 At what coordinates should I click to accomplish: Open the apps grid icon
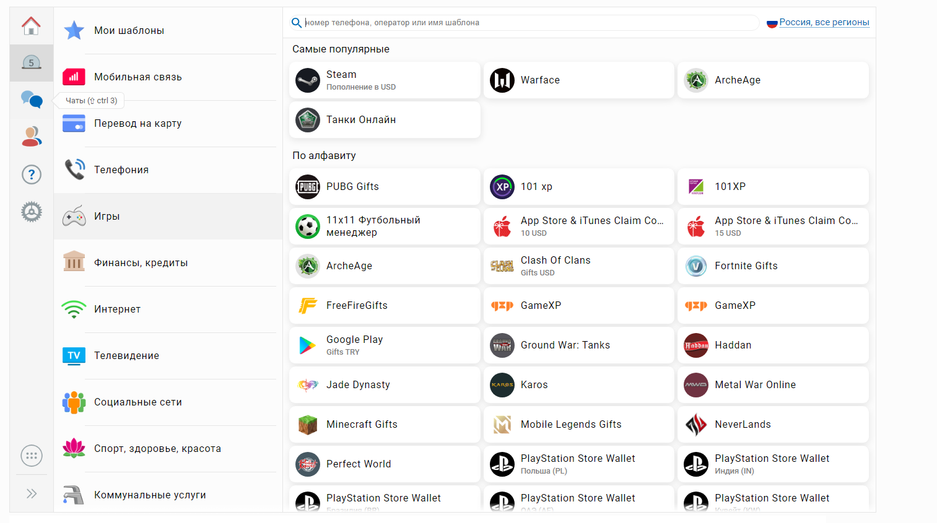(x=31, y=456)
